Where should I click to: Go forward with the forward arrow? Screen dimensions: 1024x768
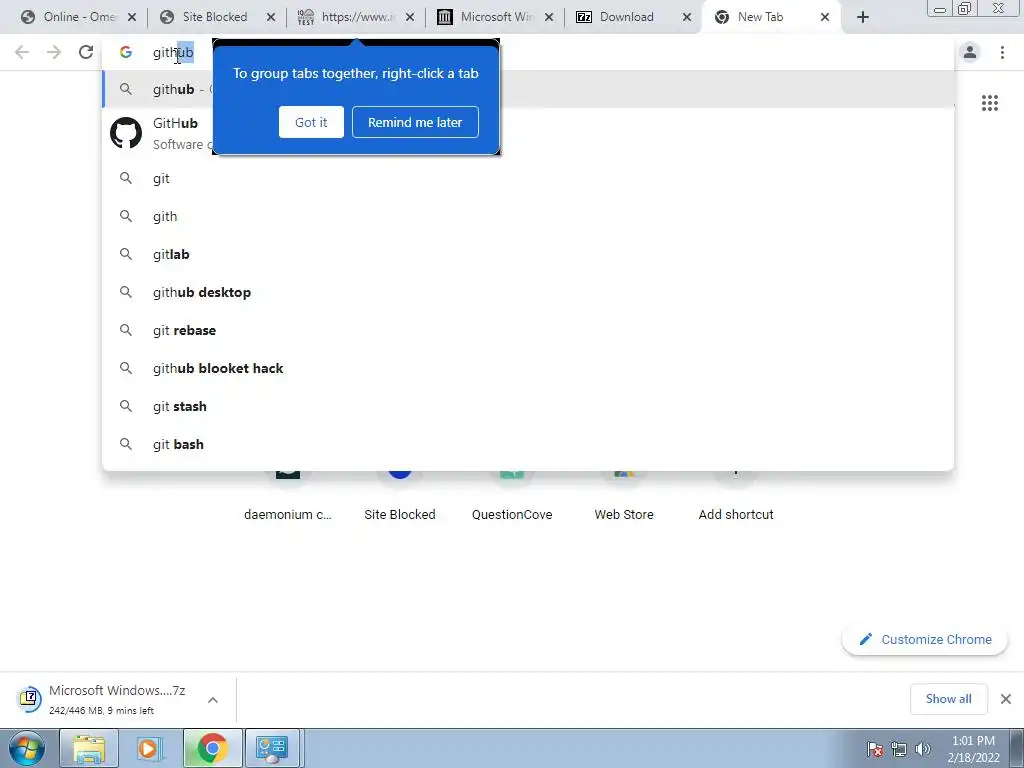pos(54,52)
